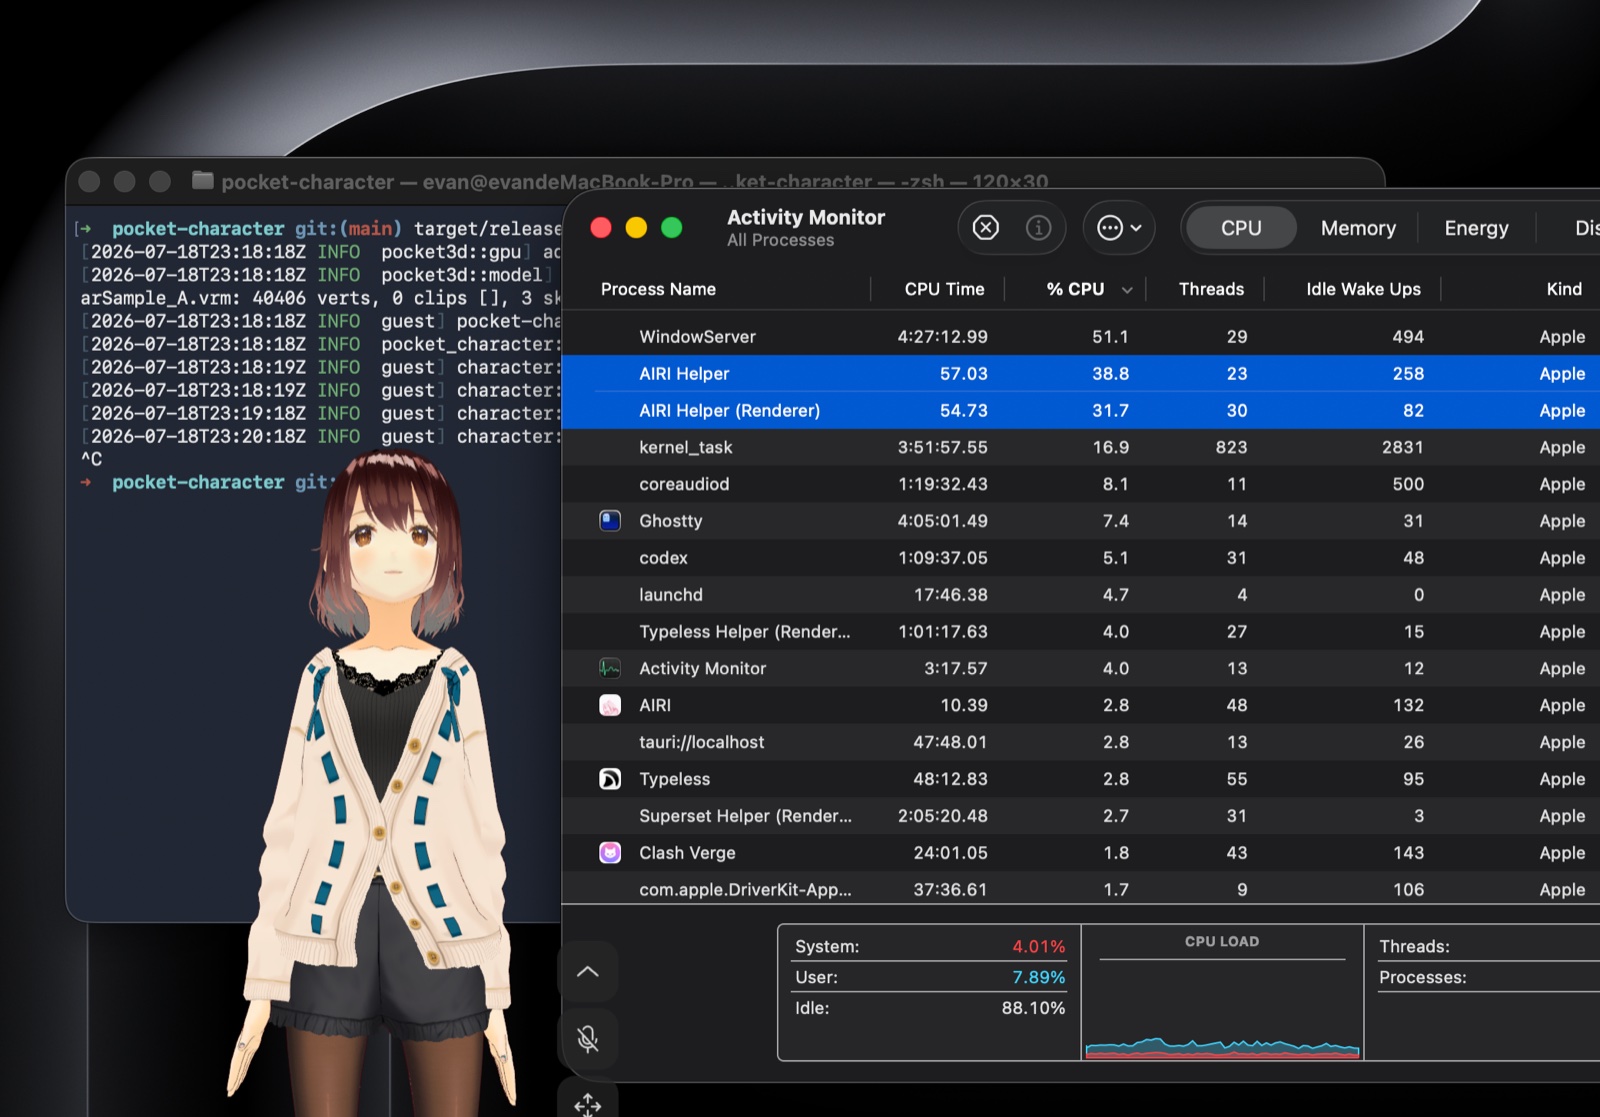Click the Clash Verge cat icon
The width and height of the screenshot is (1600, 1117).
610,853
